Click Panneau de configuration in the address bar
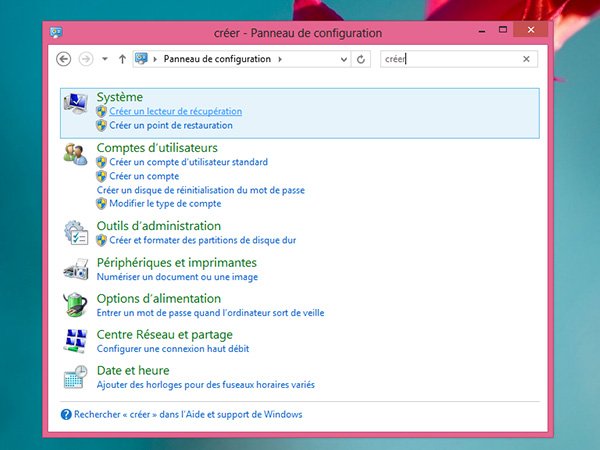The height and width of the screenshot is (450, 600). pos(217,59)
